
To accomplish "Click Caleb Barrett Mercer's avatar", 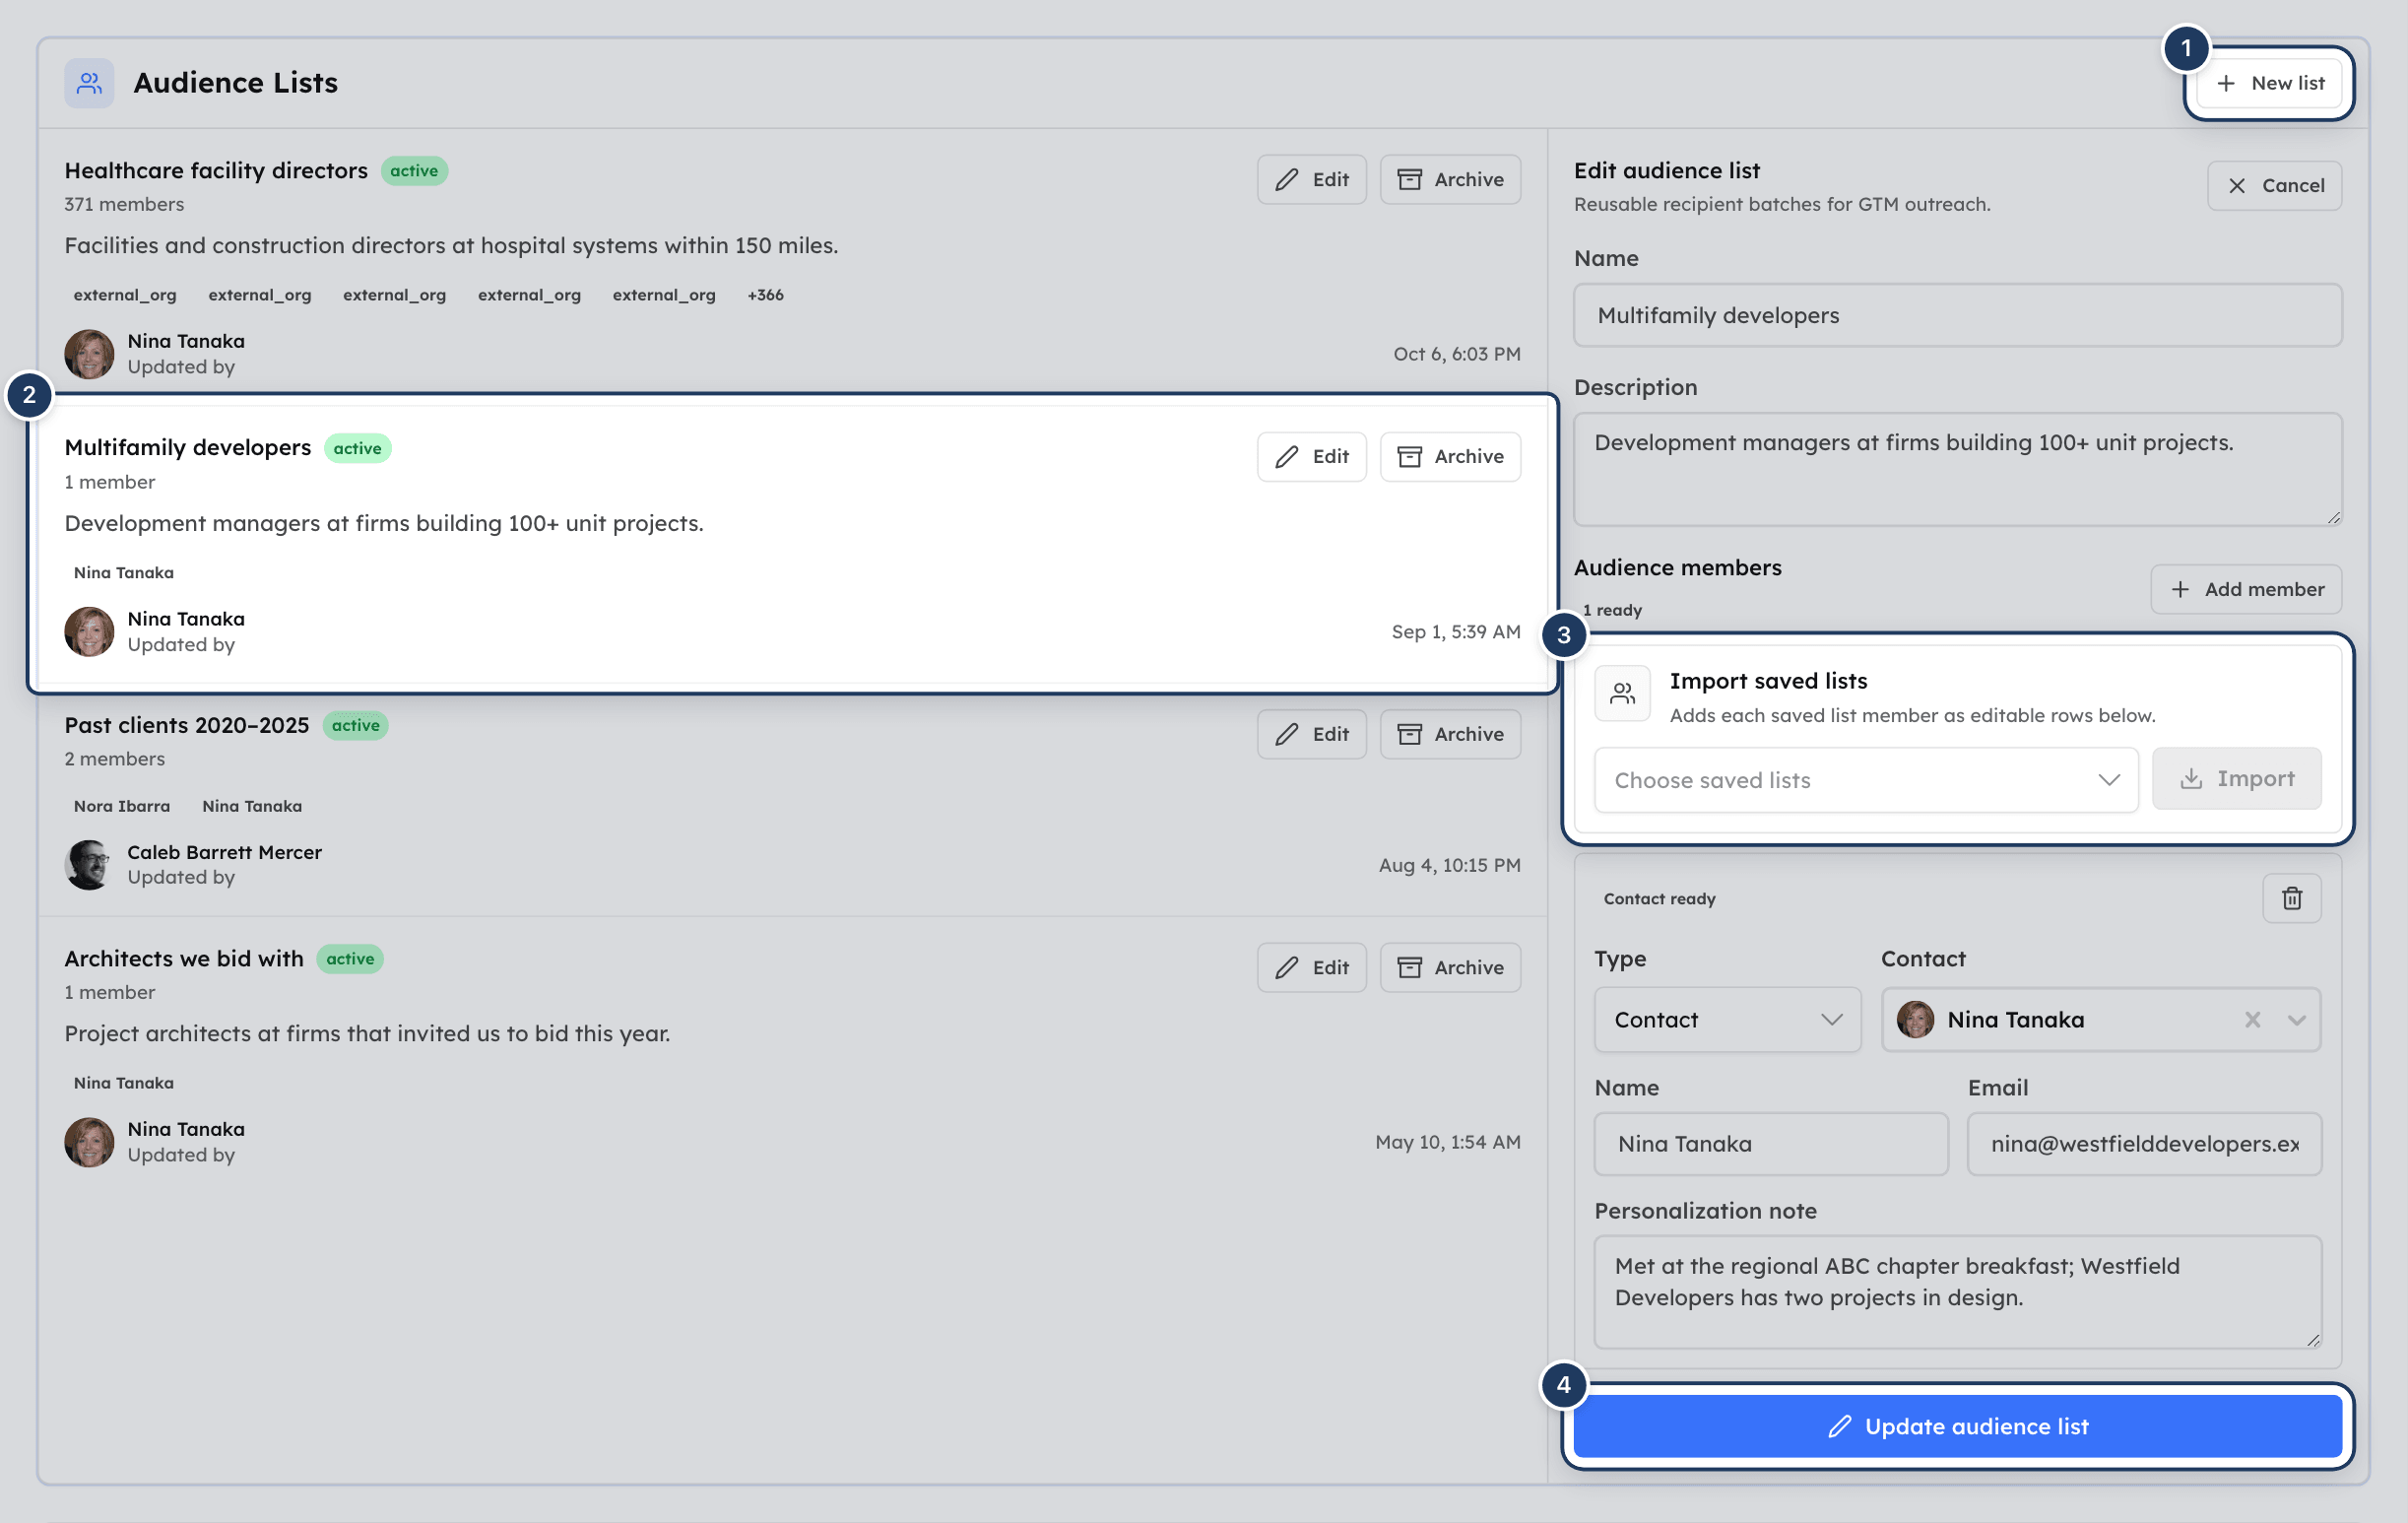I will click(89, 865).
